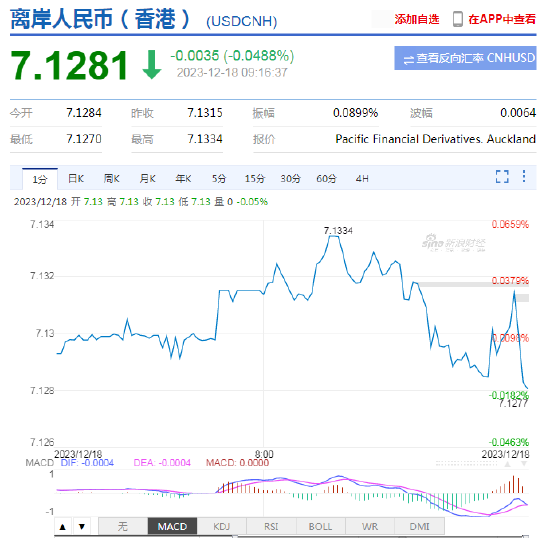Open the three-dot chart options menu
This screenshot has width=550, height=538.
(524, 176)
